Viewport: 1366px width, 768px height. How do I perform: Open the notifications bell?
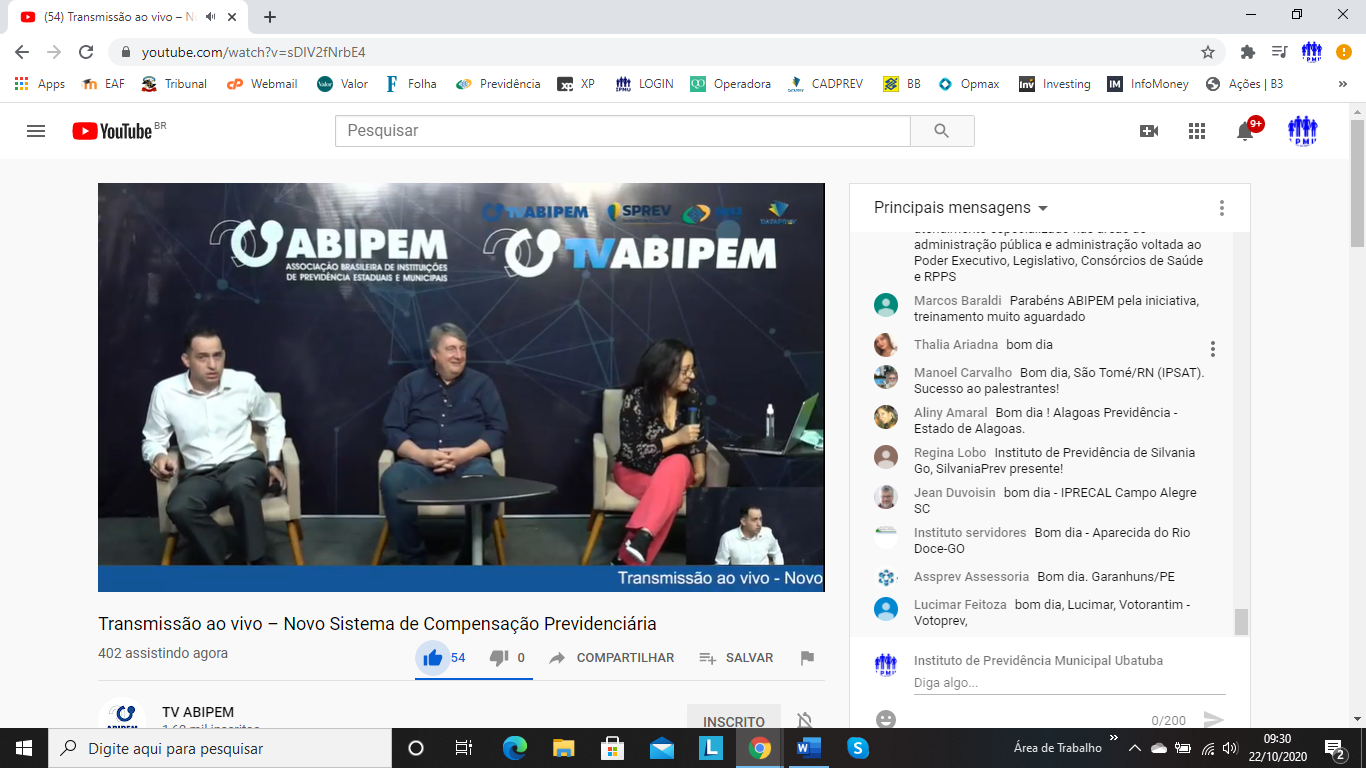click(1245, 131)
